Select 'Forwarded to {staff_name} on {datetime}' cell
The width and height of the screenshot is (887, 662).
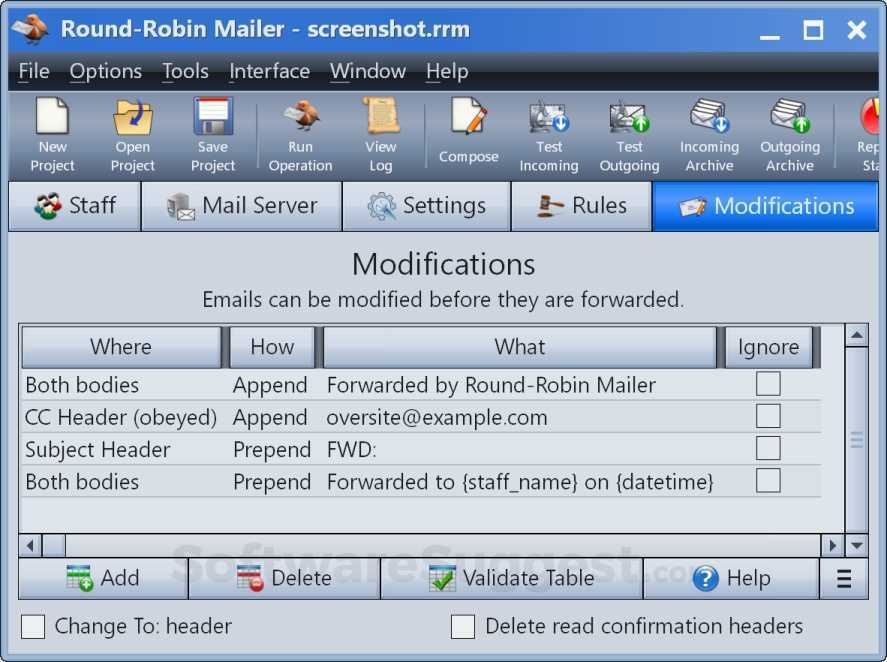pos(520,482)
